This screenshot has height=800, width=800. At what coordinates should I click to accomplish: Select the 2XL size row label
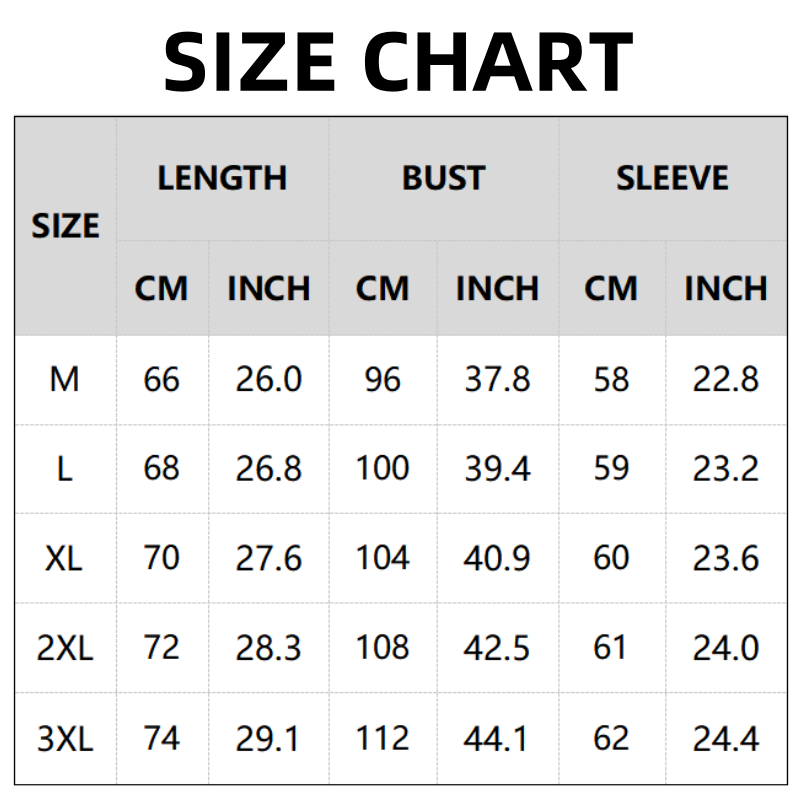pyautogui.click(x=64, y=648)
